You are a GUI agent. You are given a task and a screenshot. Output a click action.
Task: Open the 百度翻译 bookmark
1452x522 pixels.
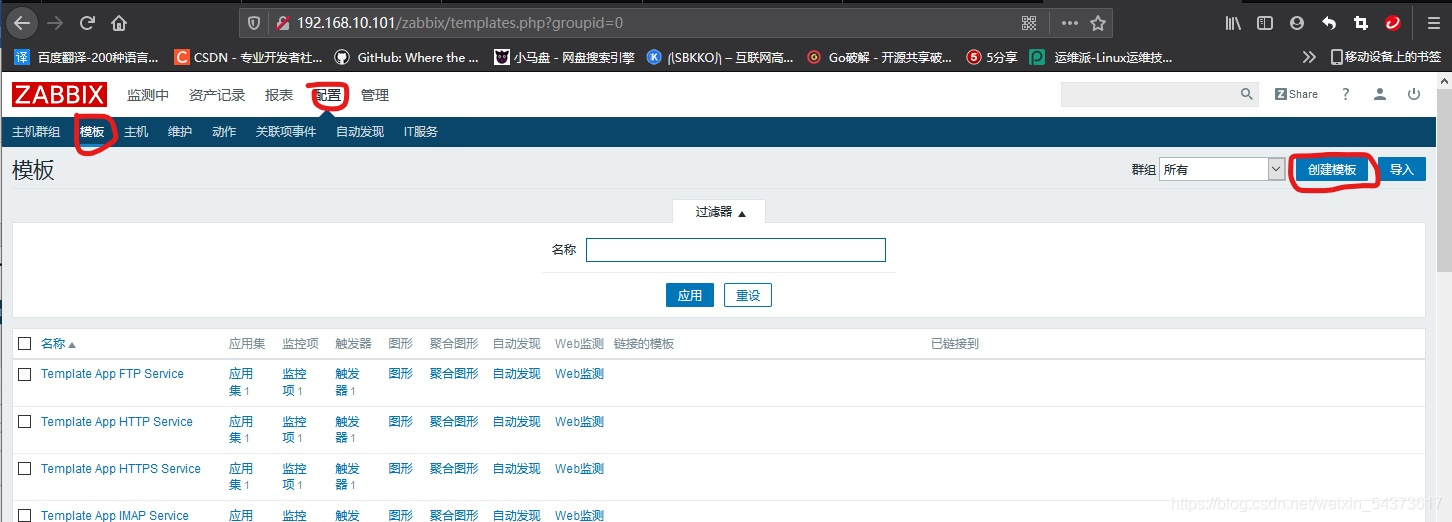[x=86, y=57]
